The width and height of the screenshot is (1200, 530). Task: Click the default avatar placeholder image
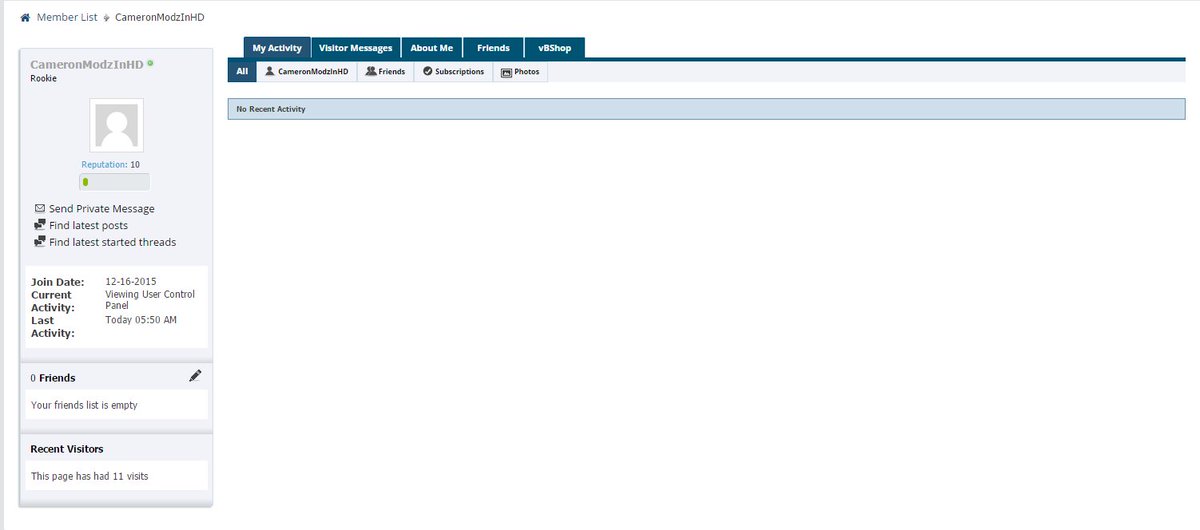click(x=117, y=125)
